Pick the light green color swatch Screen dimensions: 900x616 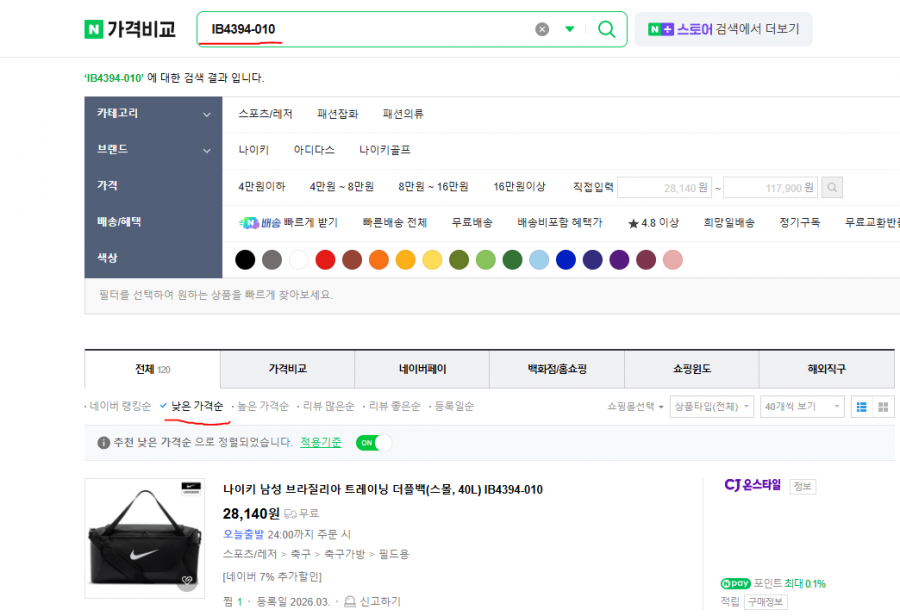point(486,260)
